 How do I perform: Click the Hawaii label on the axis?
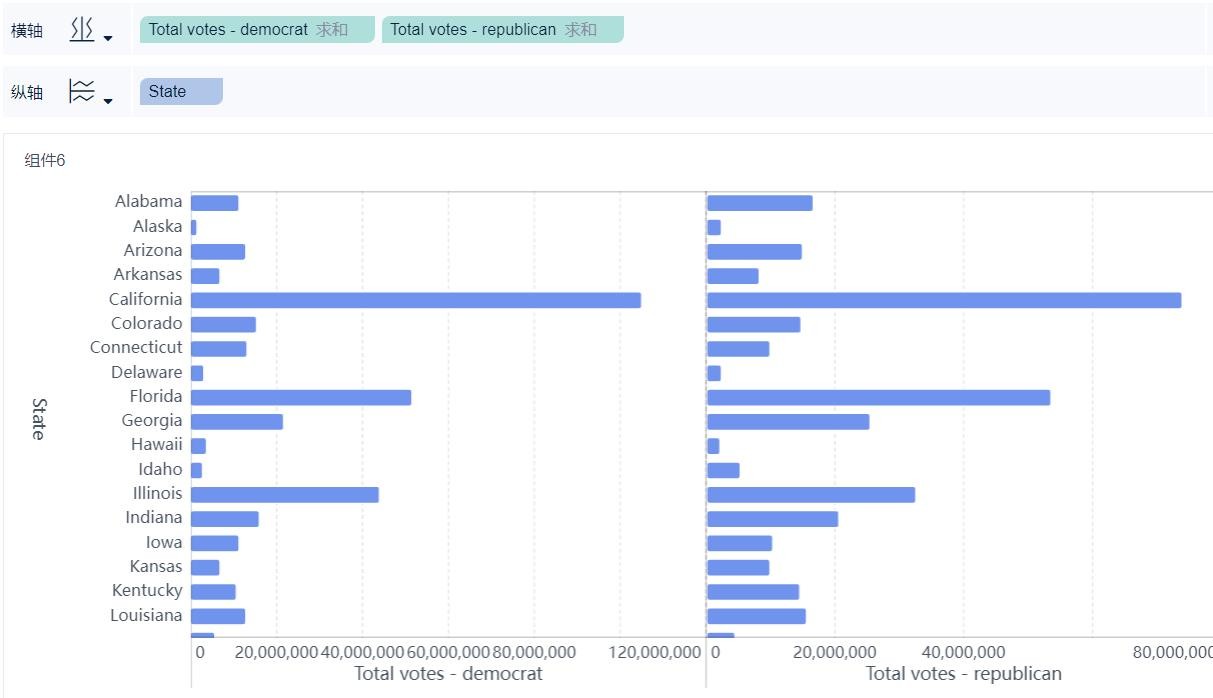(156, 445)
